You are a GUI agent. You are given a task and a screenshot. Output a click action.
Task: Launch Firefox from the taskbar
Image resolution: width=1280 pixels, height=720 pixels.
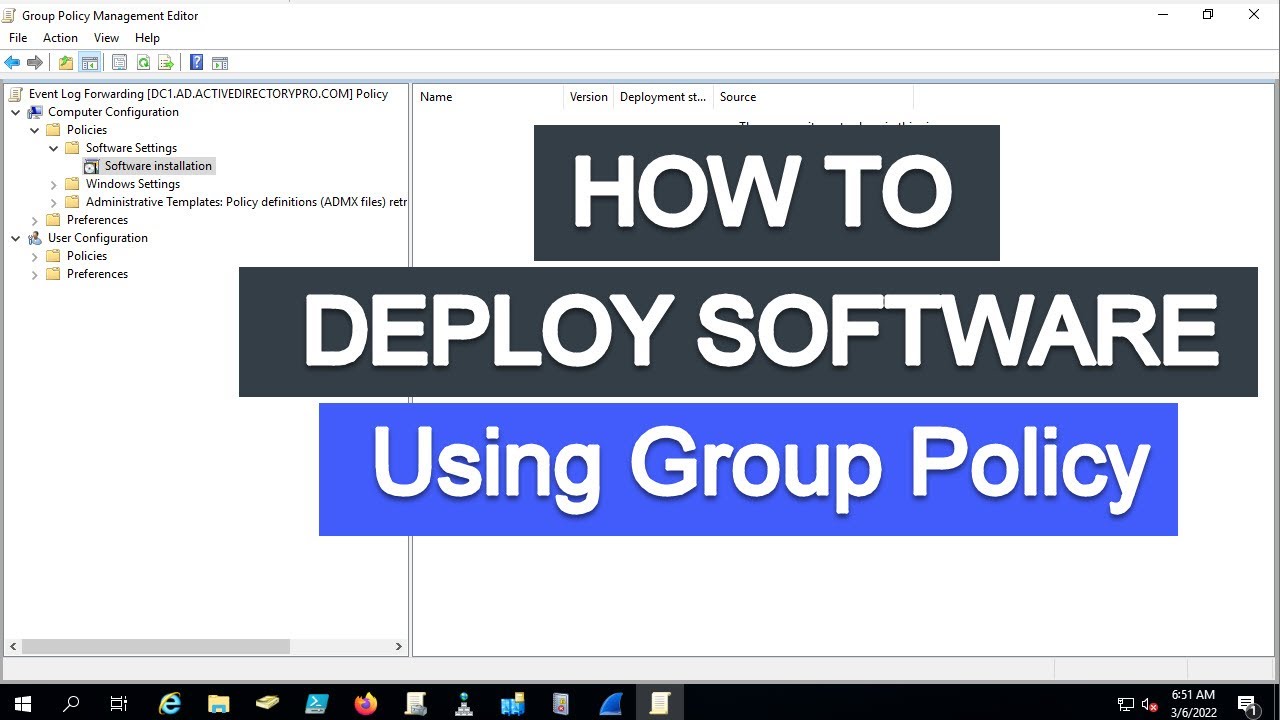click(366, 704)
